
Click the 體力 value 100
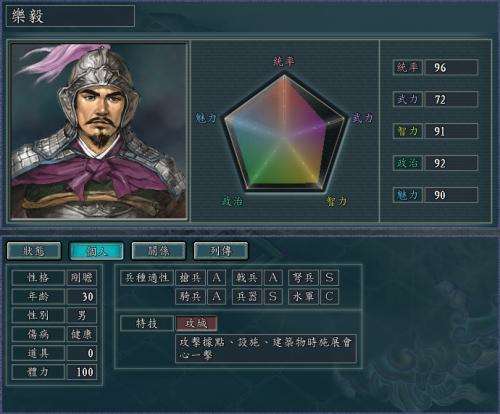pos(82,372)
